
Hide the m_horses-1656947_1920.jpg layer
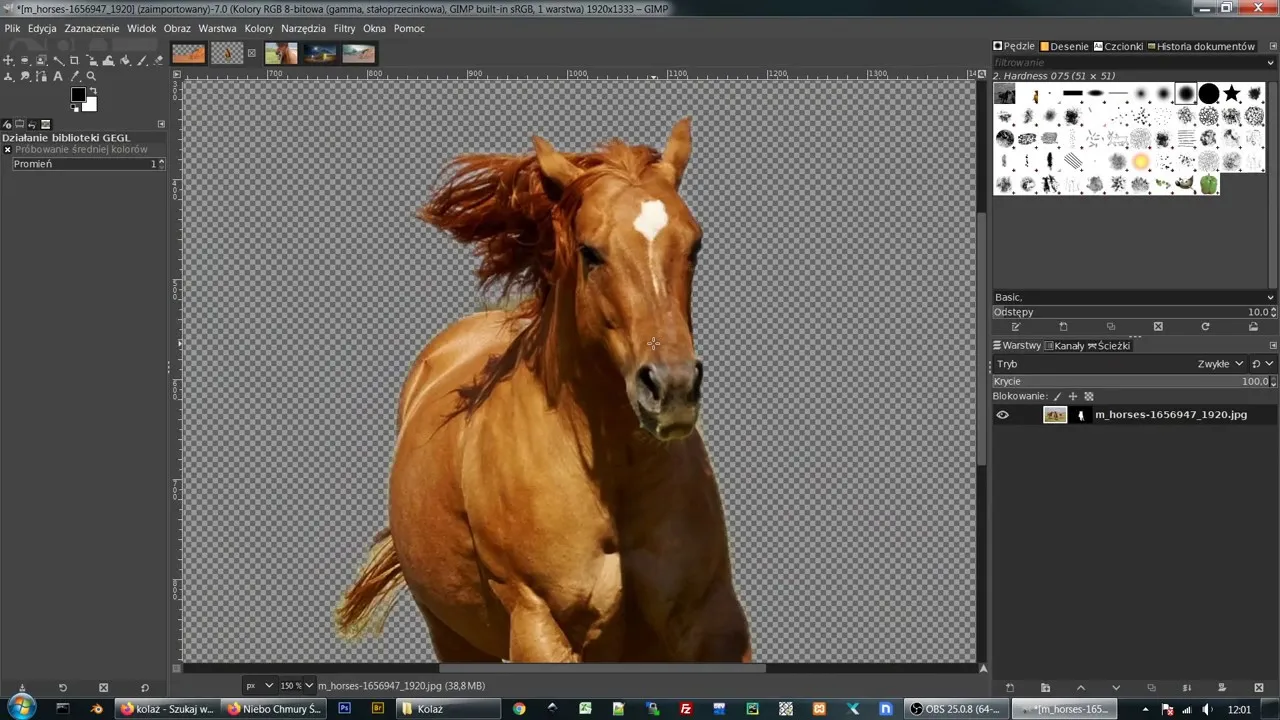coord(1002,414)
